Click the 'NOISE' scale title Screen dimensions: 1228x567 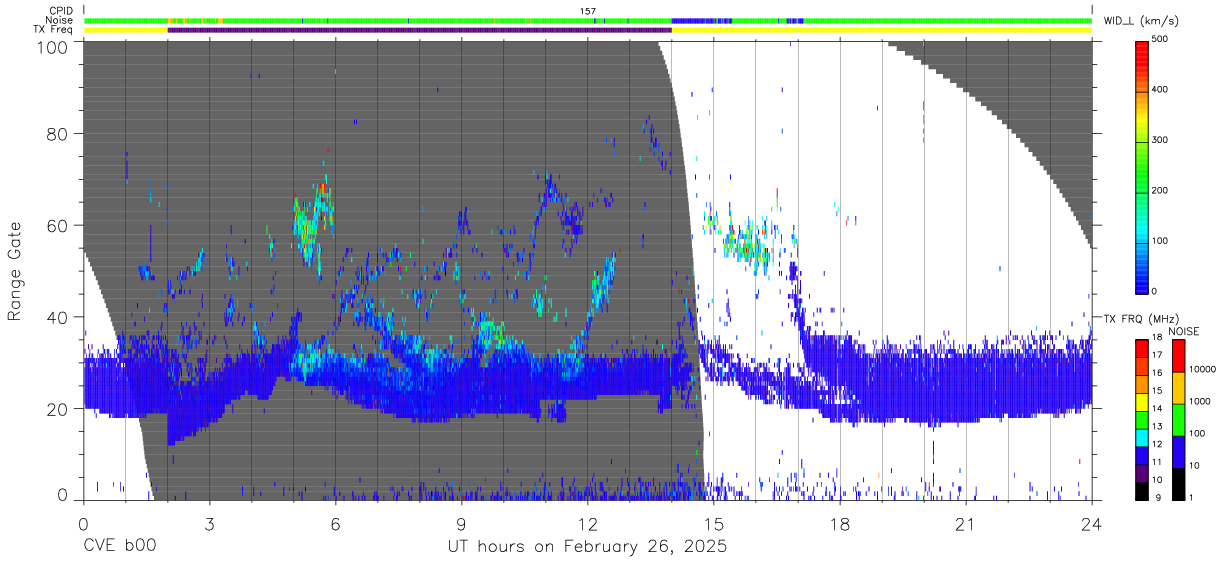(x=1184, y=331)
